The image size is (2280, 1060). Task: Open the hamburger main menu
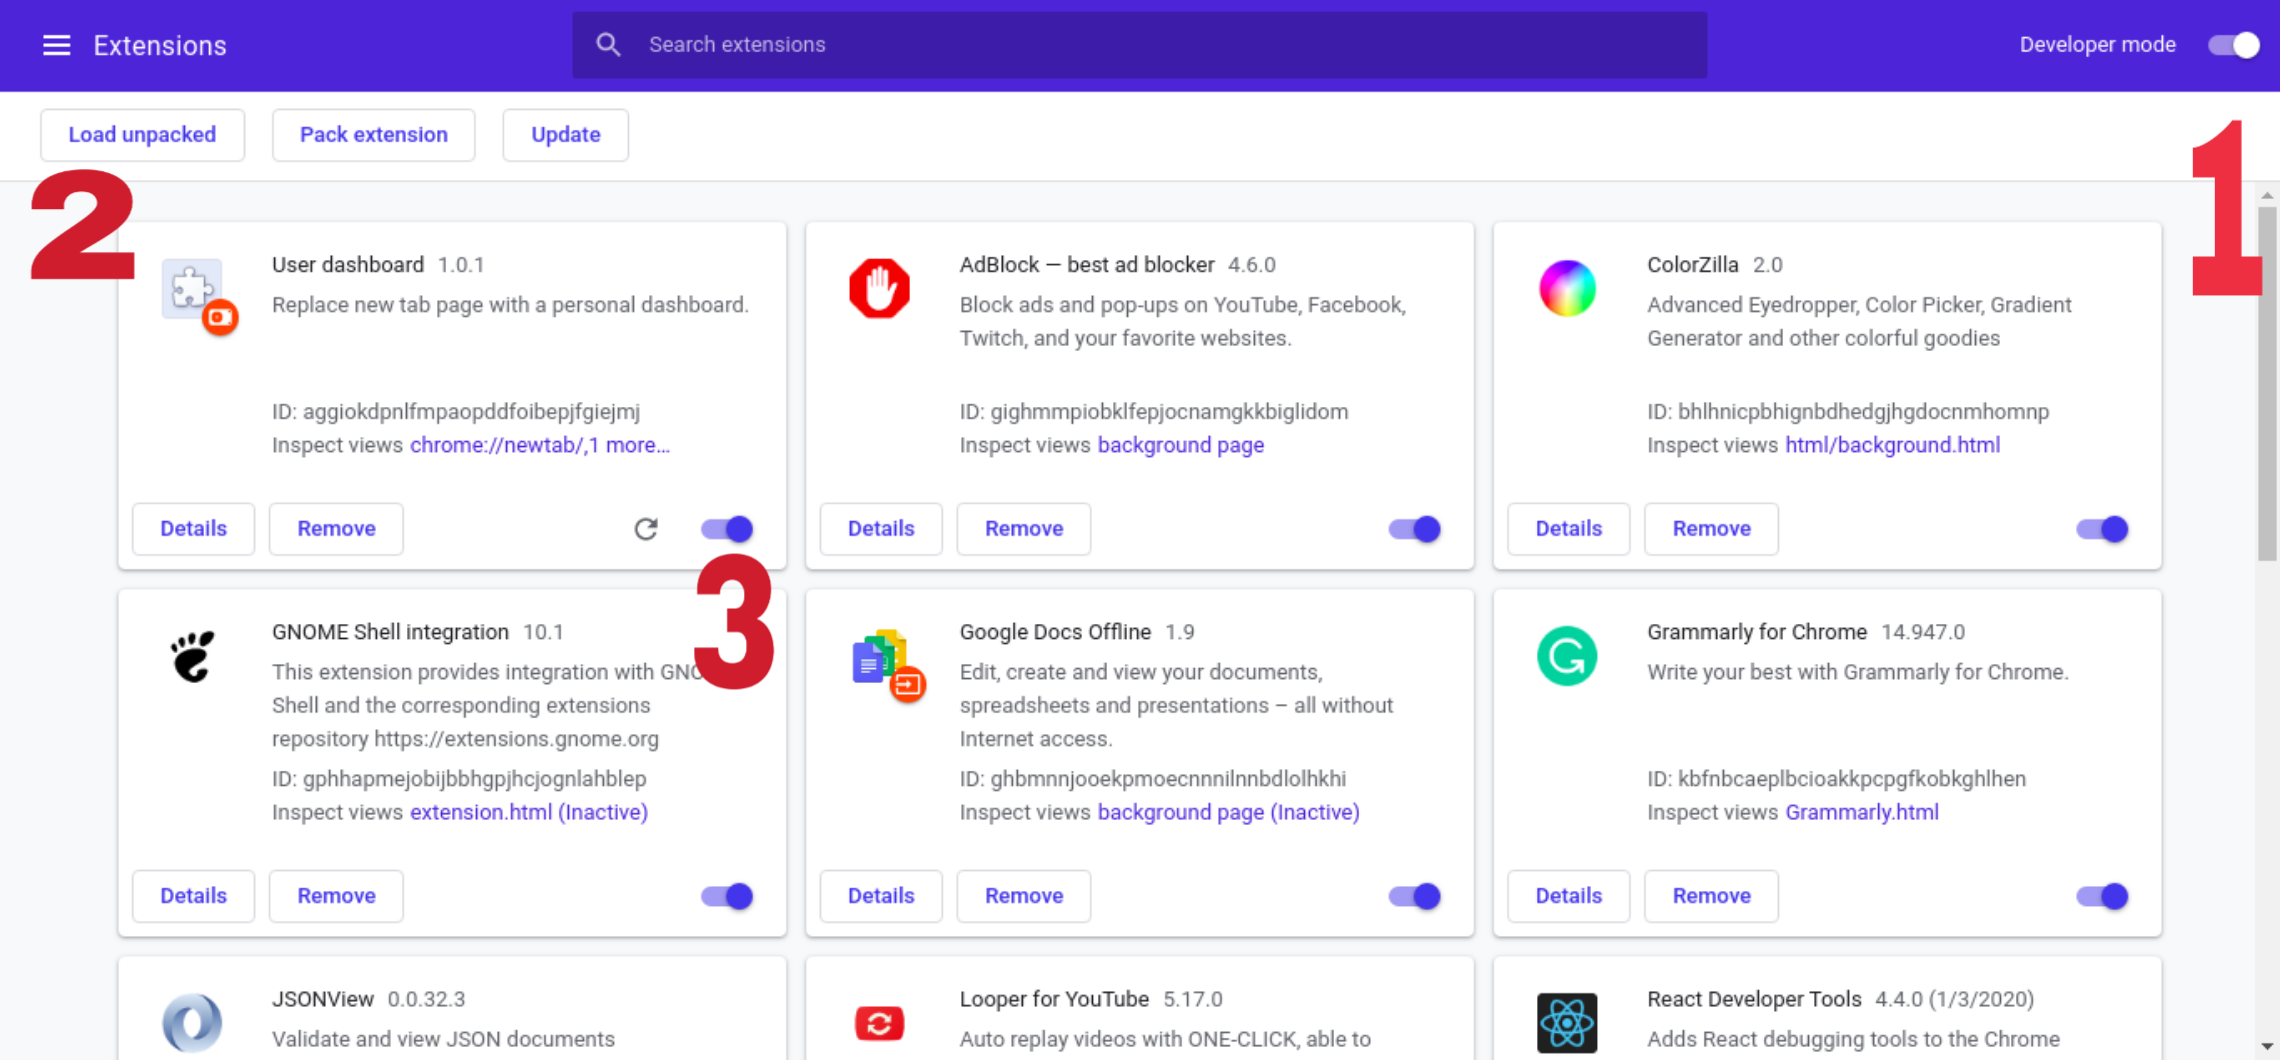coord(56,45)
